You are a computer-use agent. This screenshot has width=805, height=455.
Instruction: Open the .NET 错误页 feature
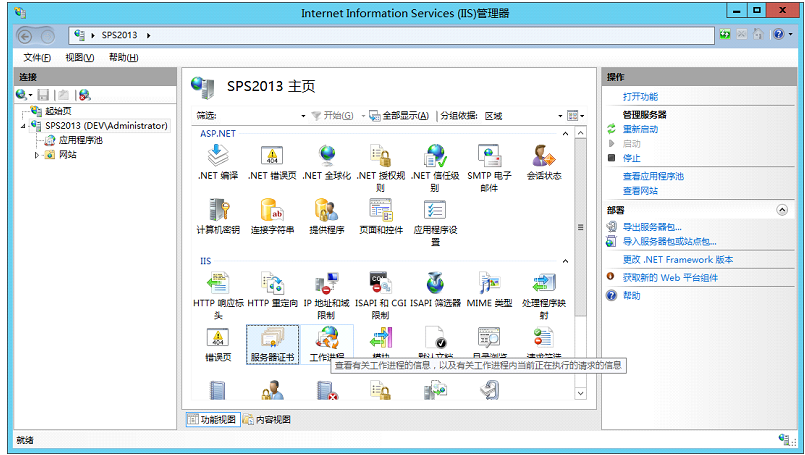click(272, 162)
